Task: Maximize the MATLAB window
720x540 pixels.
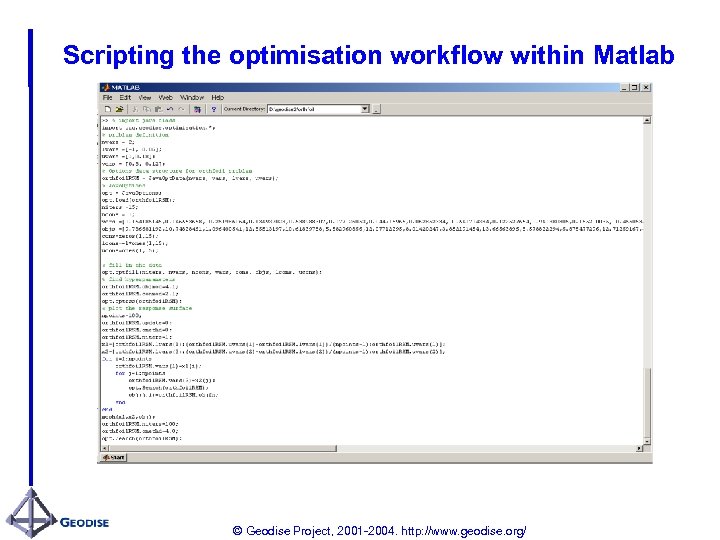Action: click(634, 87)
